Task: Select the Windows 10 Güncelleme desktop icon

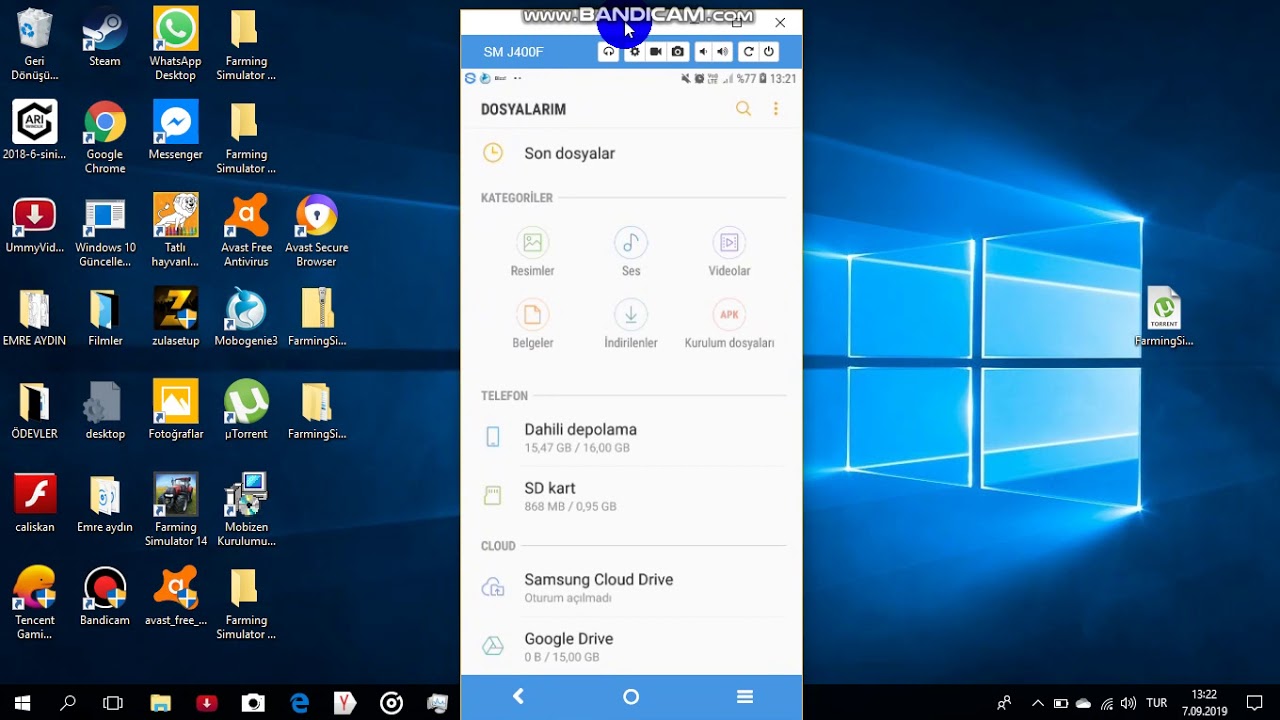Action: pyautogui.click(x=105, y=231)
